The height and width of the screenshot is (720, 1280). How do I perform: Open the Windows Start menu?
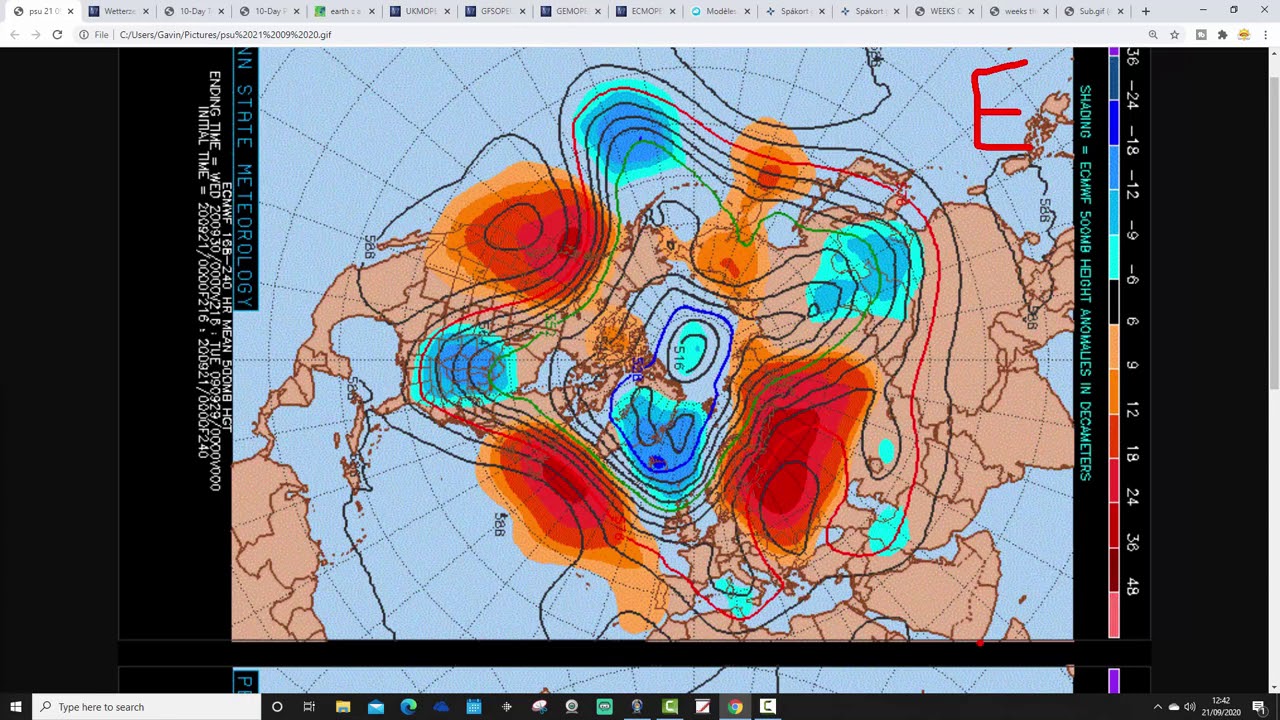16,707
